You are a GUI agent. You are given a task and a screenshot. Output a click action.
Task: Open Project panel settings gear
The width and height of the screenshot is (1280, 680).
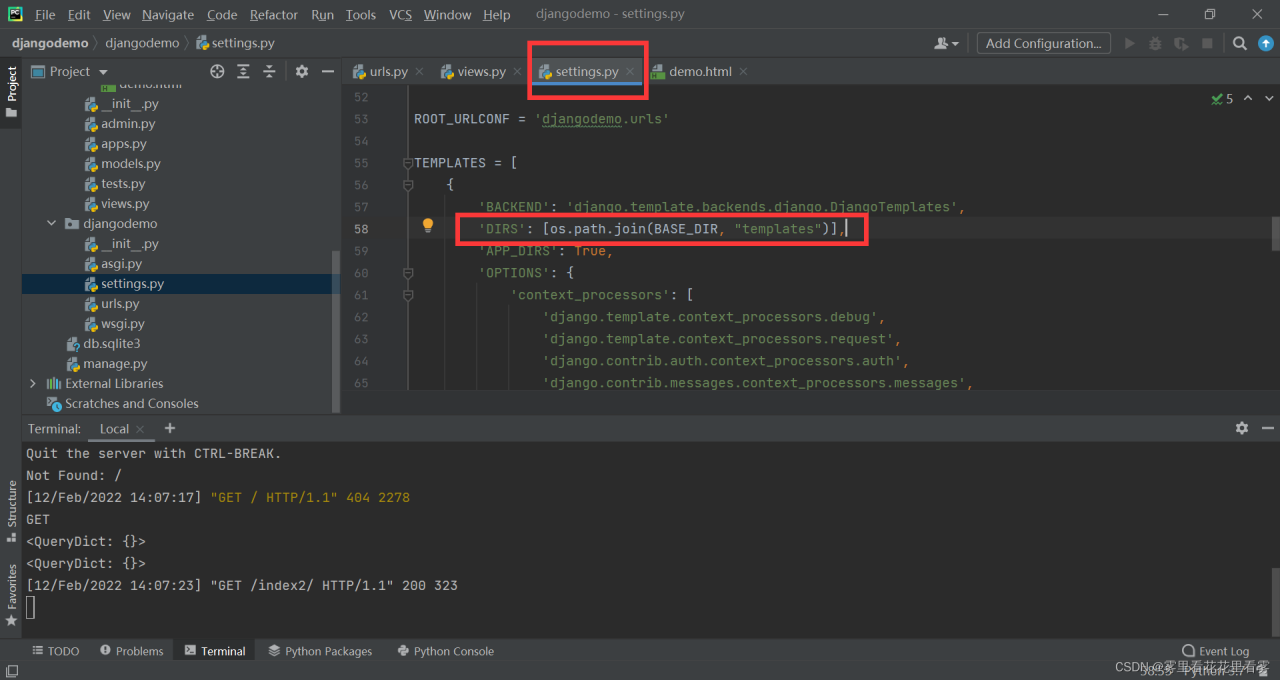tap(302, 71)
